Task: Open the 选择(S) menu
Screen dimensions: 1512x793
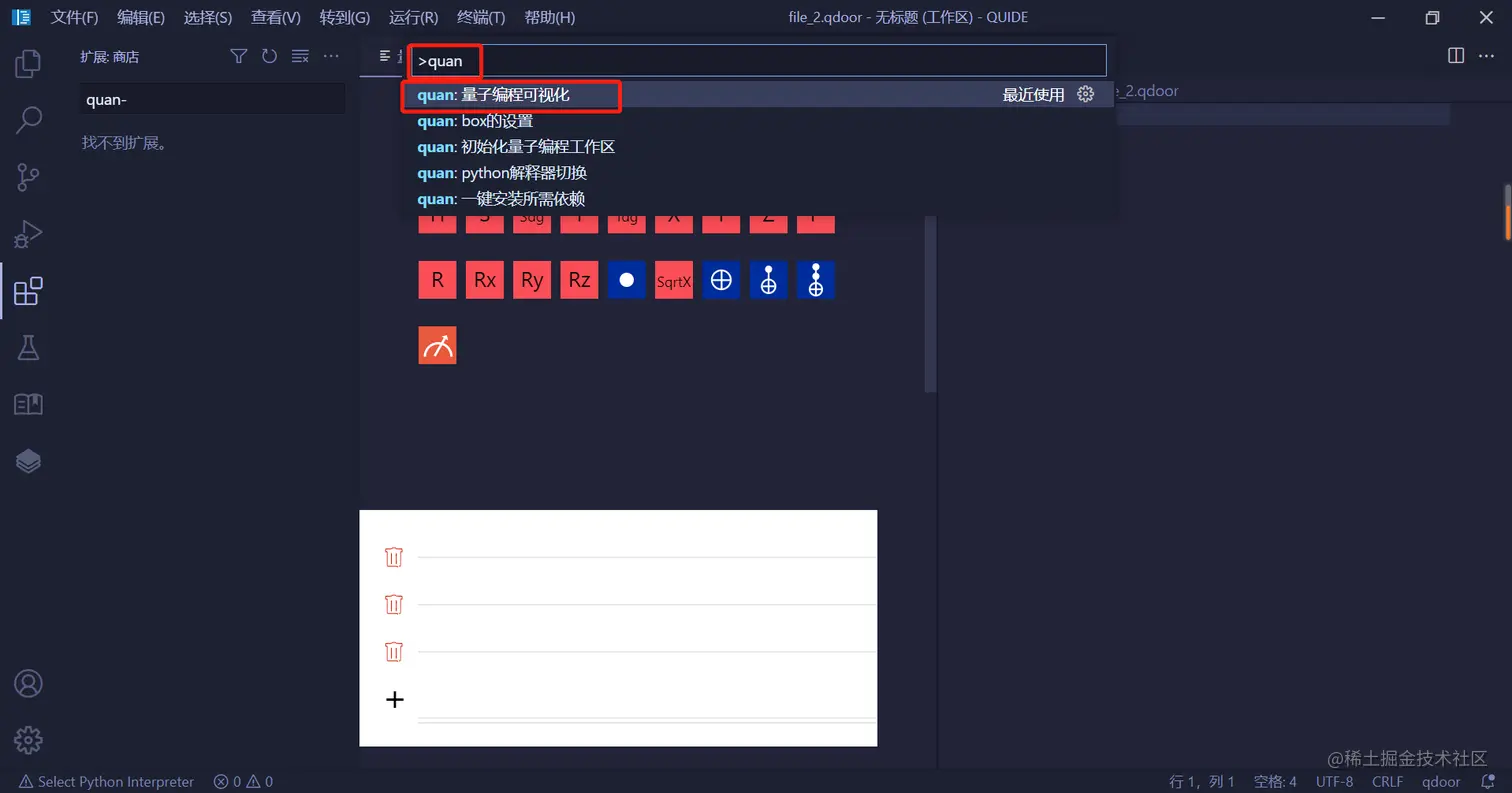Action: (x=208, y=18)
